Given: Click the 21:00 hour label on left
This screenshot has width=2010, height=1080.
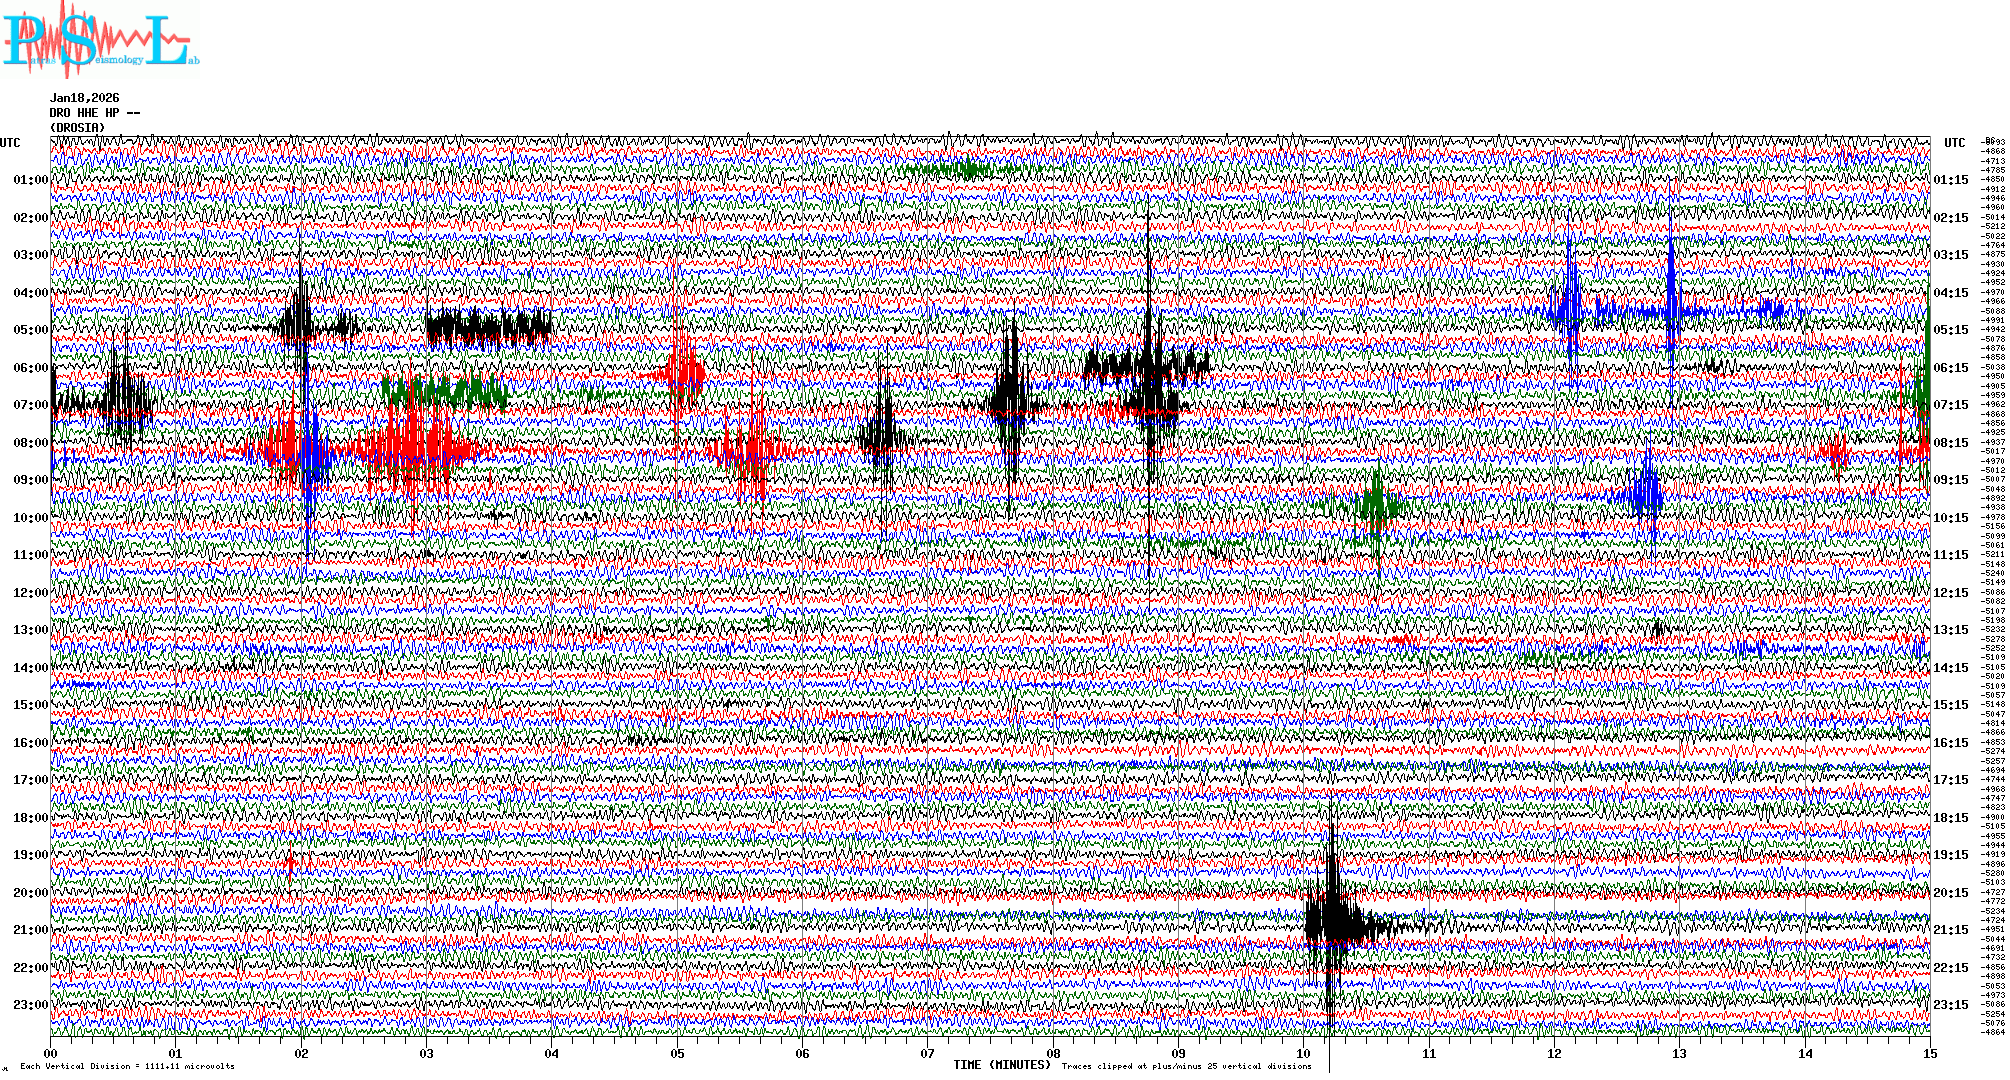Looking at the screenshot, I should point(30,930).
